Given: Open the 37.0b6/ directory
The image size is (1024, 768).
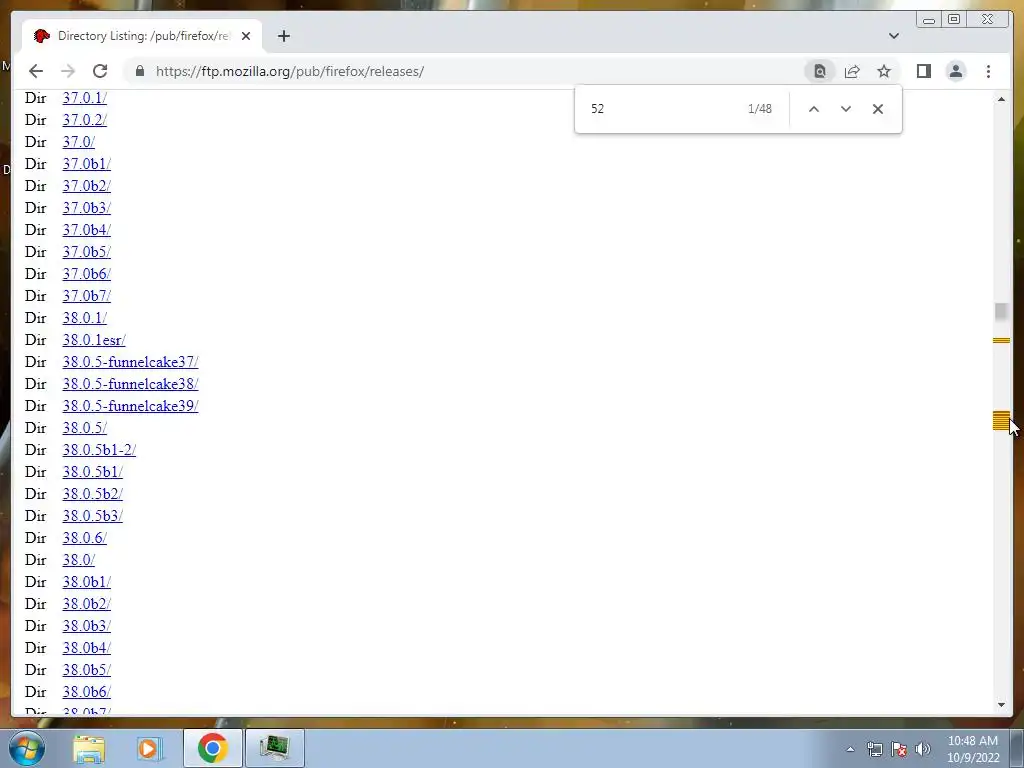Looking at the screenshot, I should coord(86,274).
